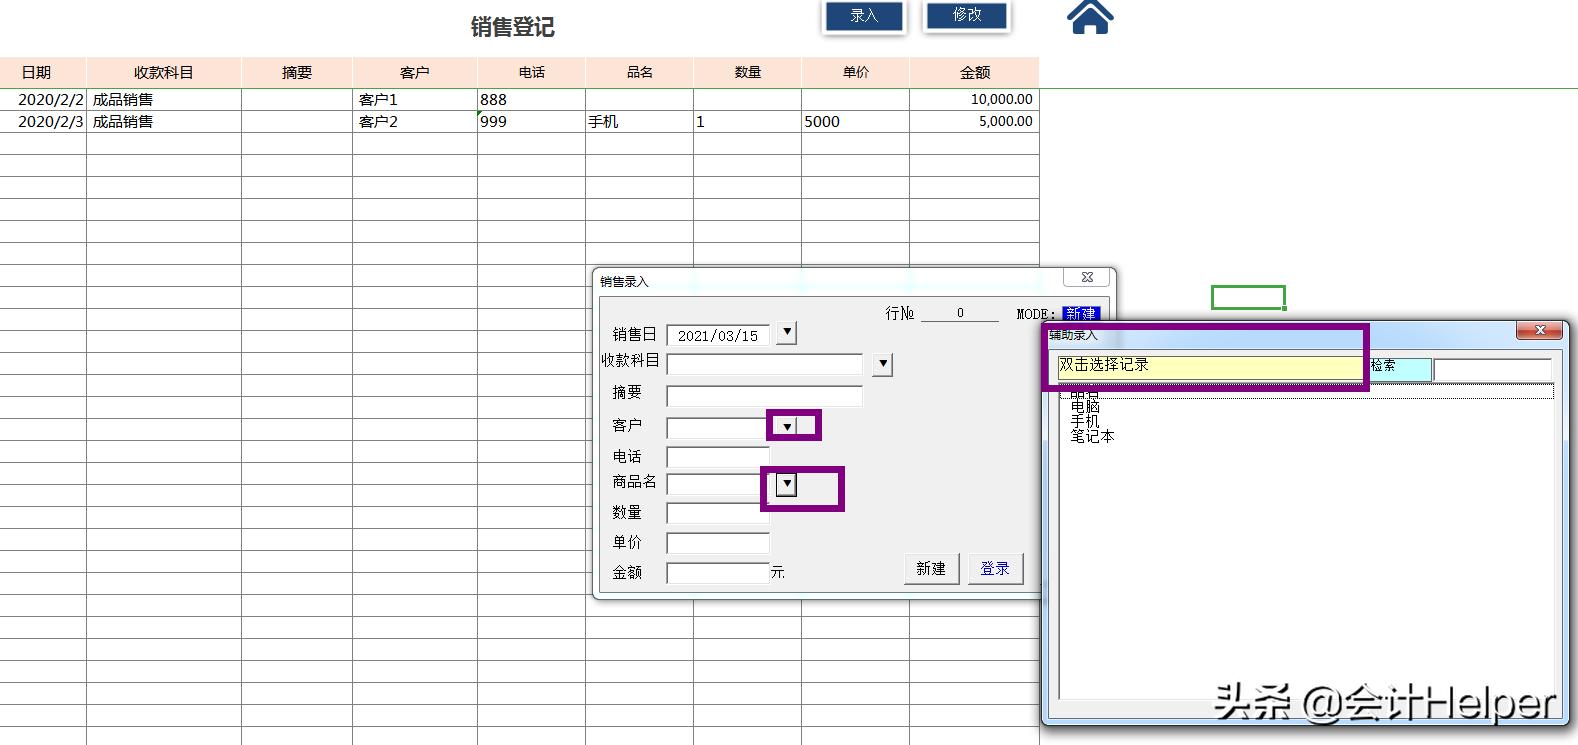Click the 修改 button at top

tap(967, 15)
